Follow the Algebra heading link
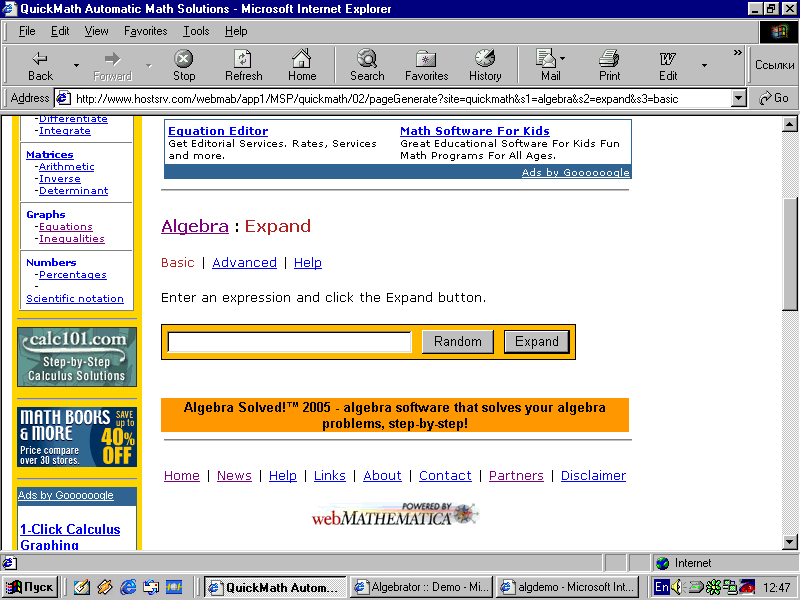 pos(195,226)
